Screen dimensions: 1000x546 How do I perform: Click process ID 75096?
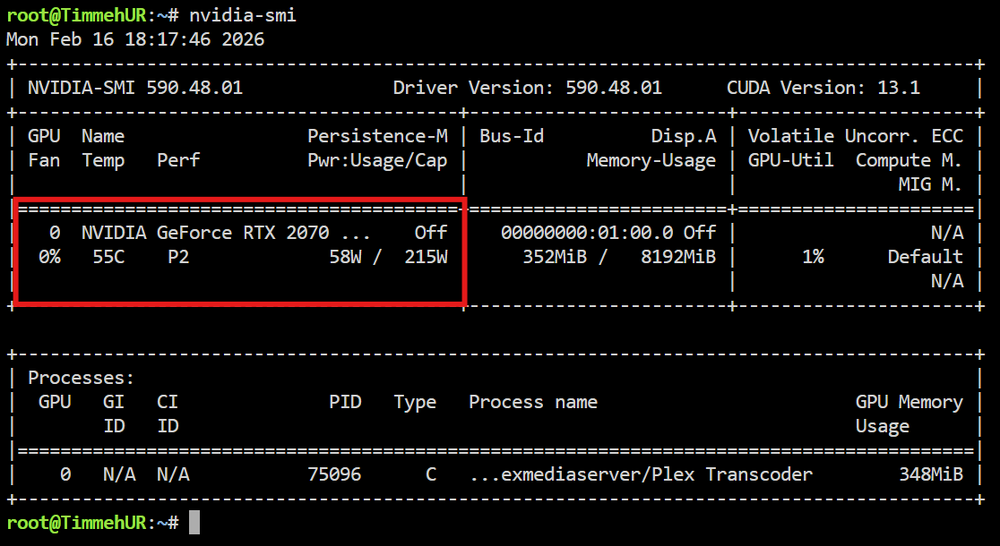pyautogui.click(x=334, y=475)
